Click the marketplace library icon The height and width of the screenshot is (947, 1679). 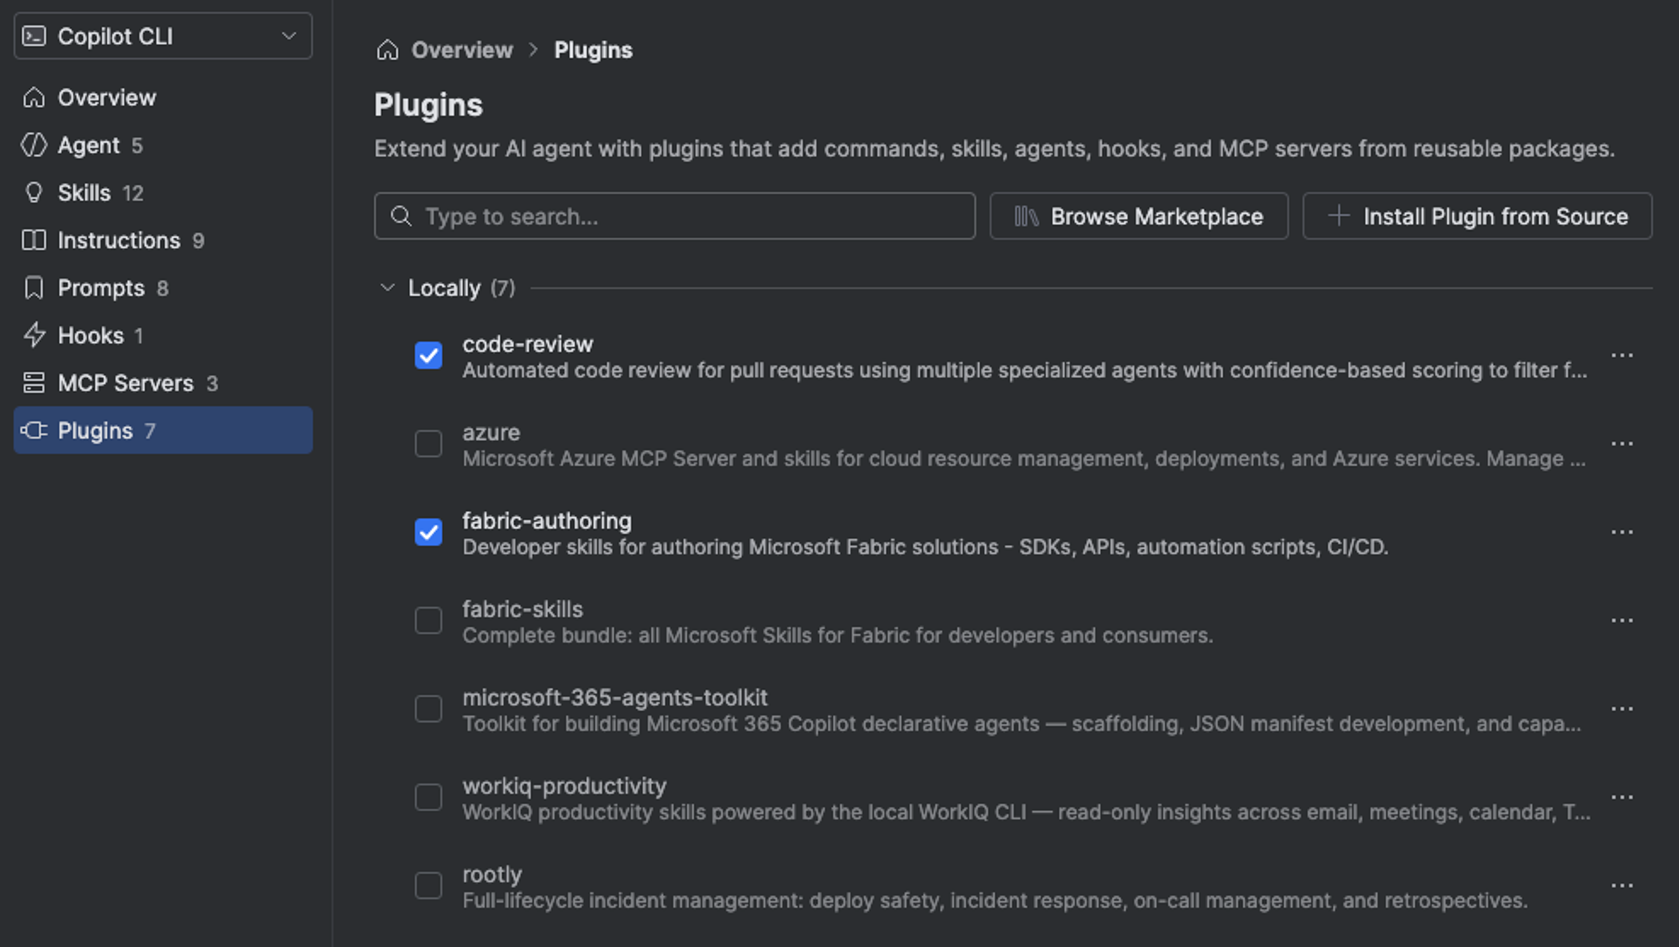tap(1026, 216)
